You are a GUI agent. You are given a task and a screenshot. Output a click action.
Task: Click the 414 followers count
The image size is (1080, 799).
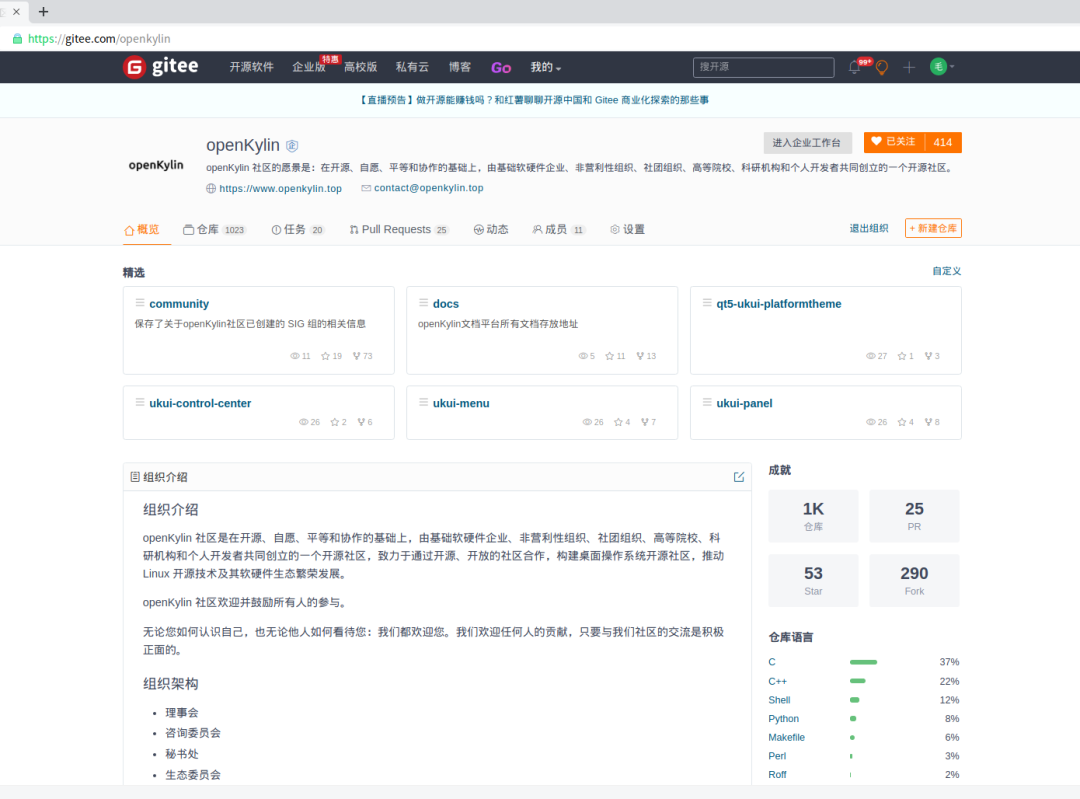(x=943, y=142)
